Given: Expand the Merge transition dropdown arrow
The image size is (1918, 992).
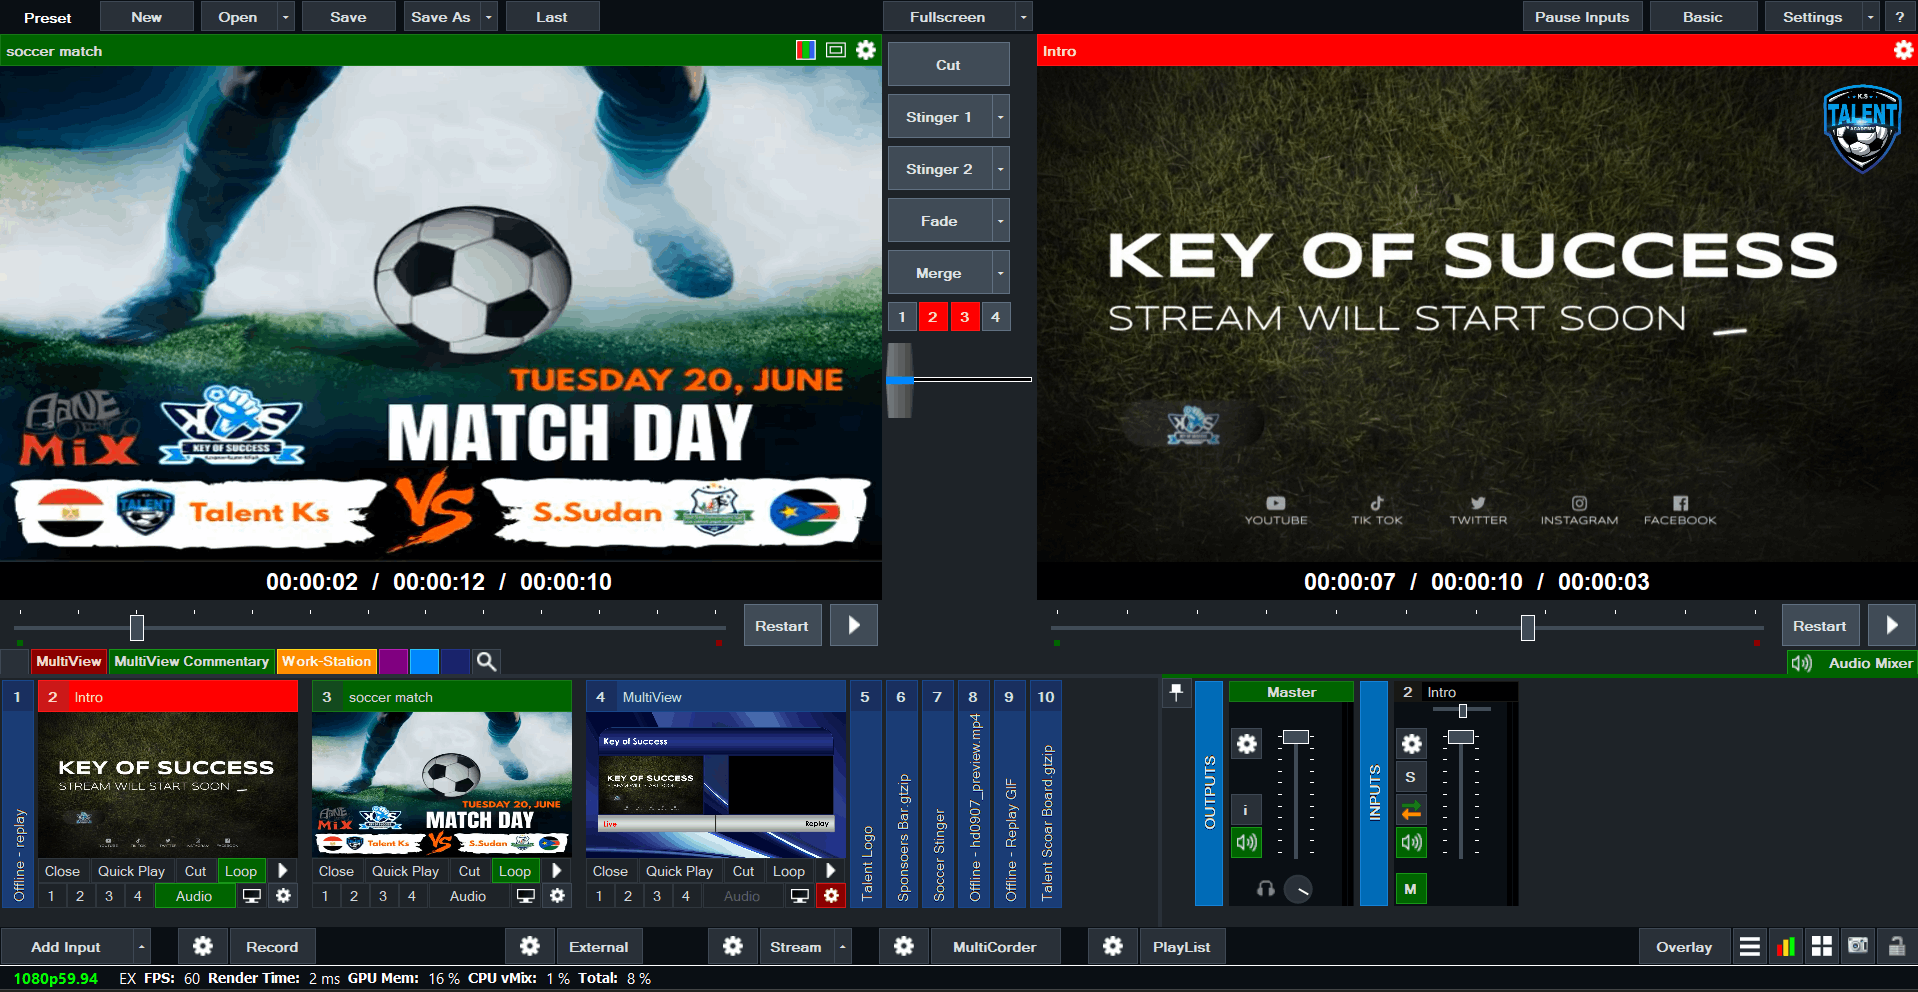Looking at the screenshot, I should 1000,273.
